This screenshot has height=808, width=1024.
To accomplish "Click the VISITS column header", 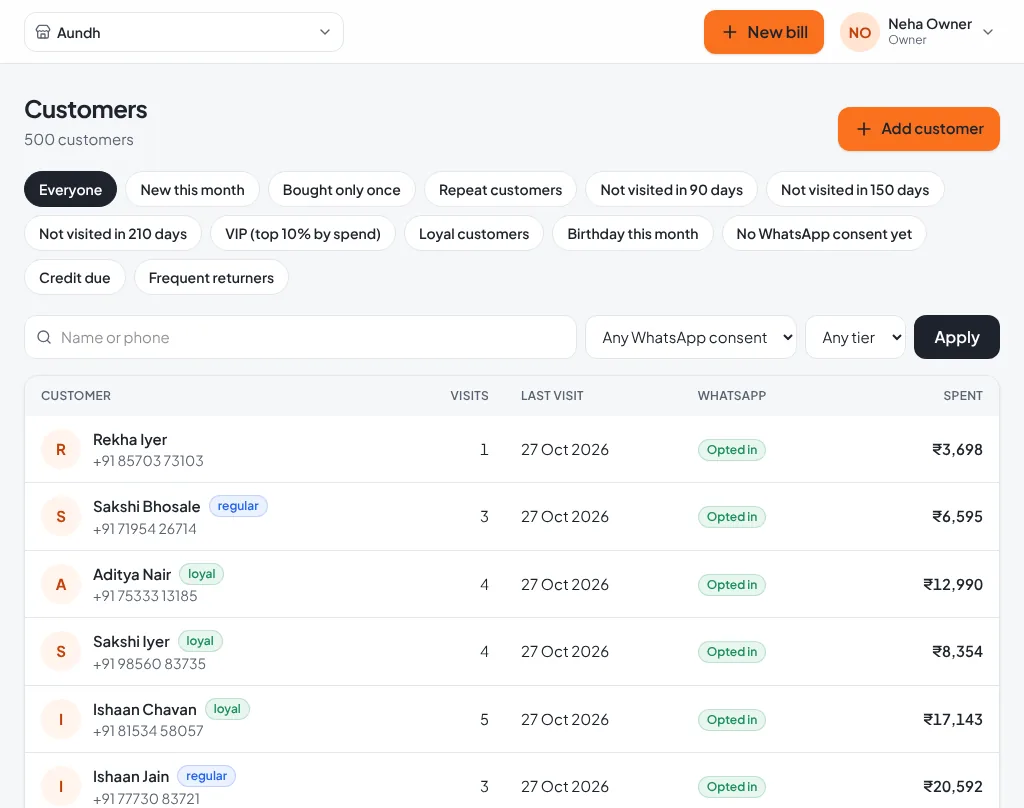I will [x=469, y=395].
